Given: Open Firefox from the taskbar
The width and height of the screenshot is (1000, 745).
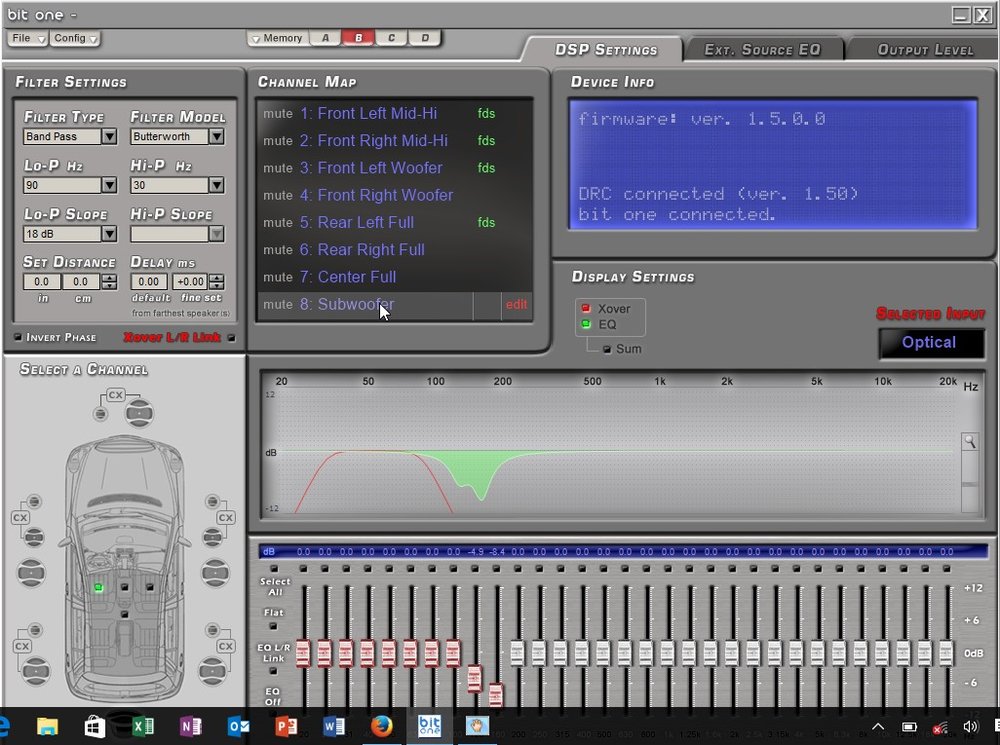Looking at the screenshot, I should [381, 726].
